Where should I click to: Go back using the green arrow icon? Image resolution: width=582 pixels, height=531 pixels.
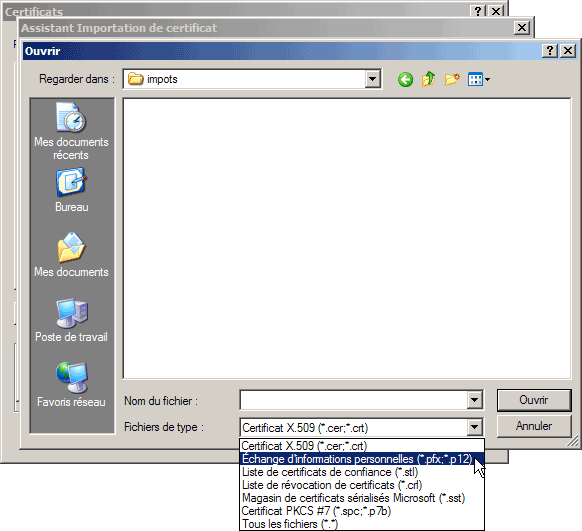coord(405,79)
